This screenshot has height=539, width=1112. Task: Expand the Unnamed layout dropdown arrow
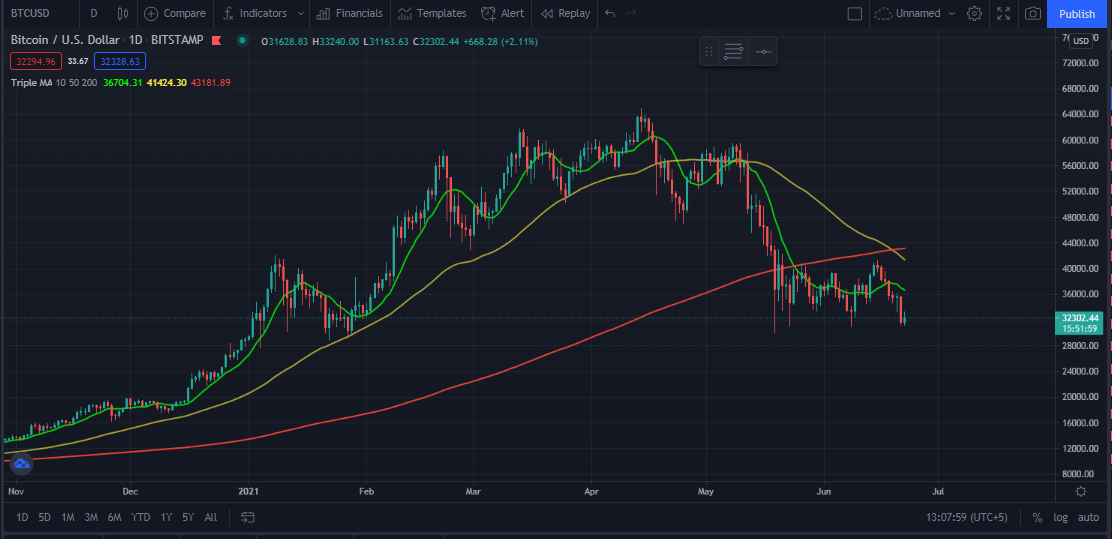click(951, 13)
